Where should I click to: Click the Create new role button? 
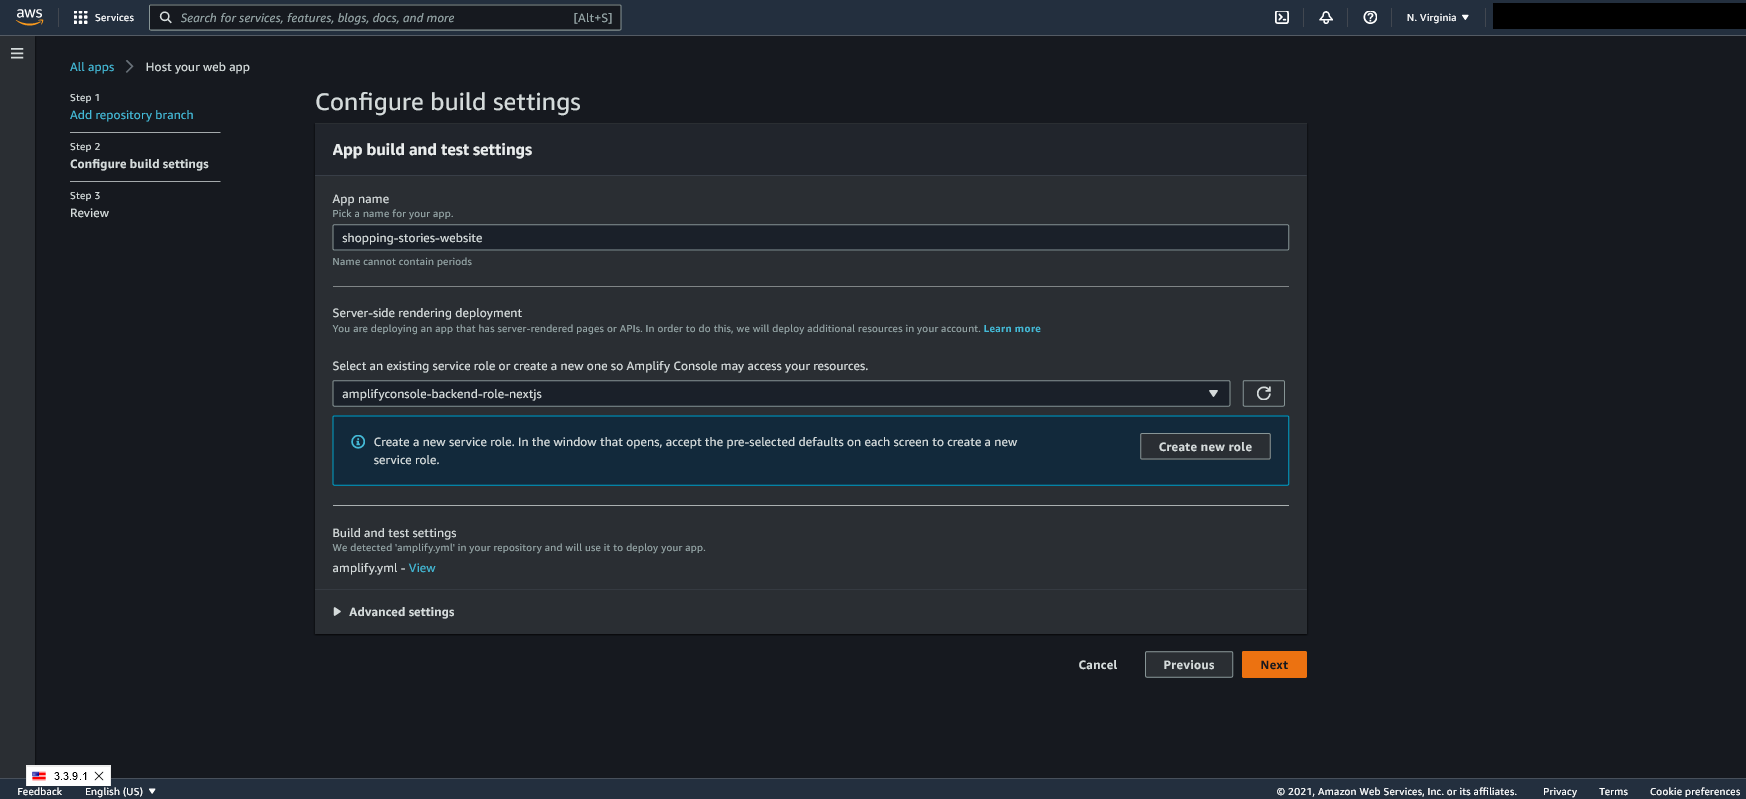point(1205,446)
